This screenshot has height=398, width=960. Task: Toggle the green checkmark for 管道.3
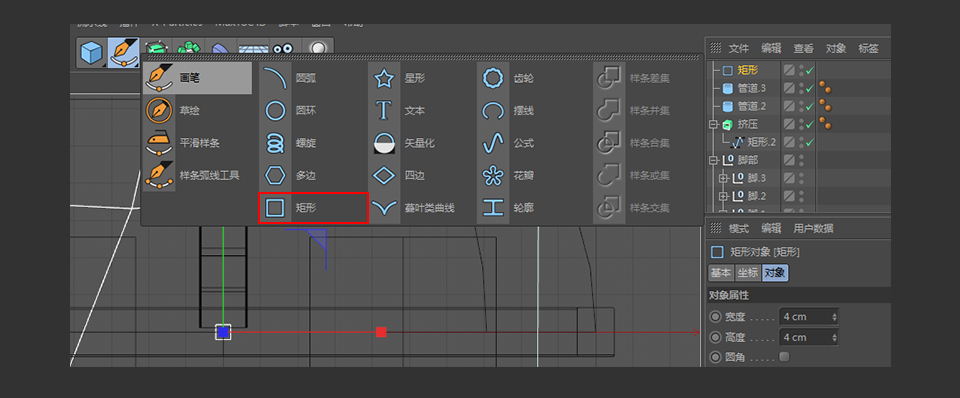click(x=809, y=89)
